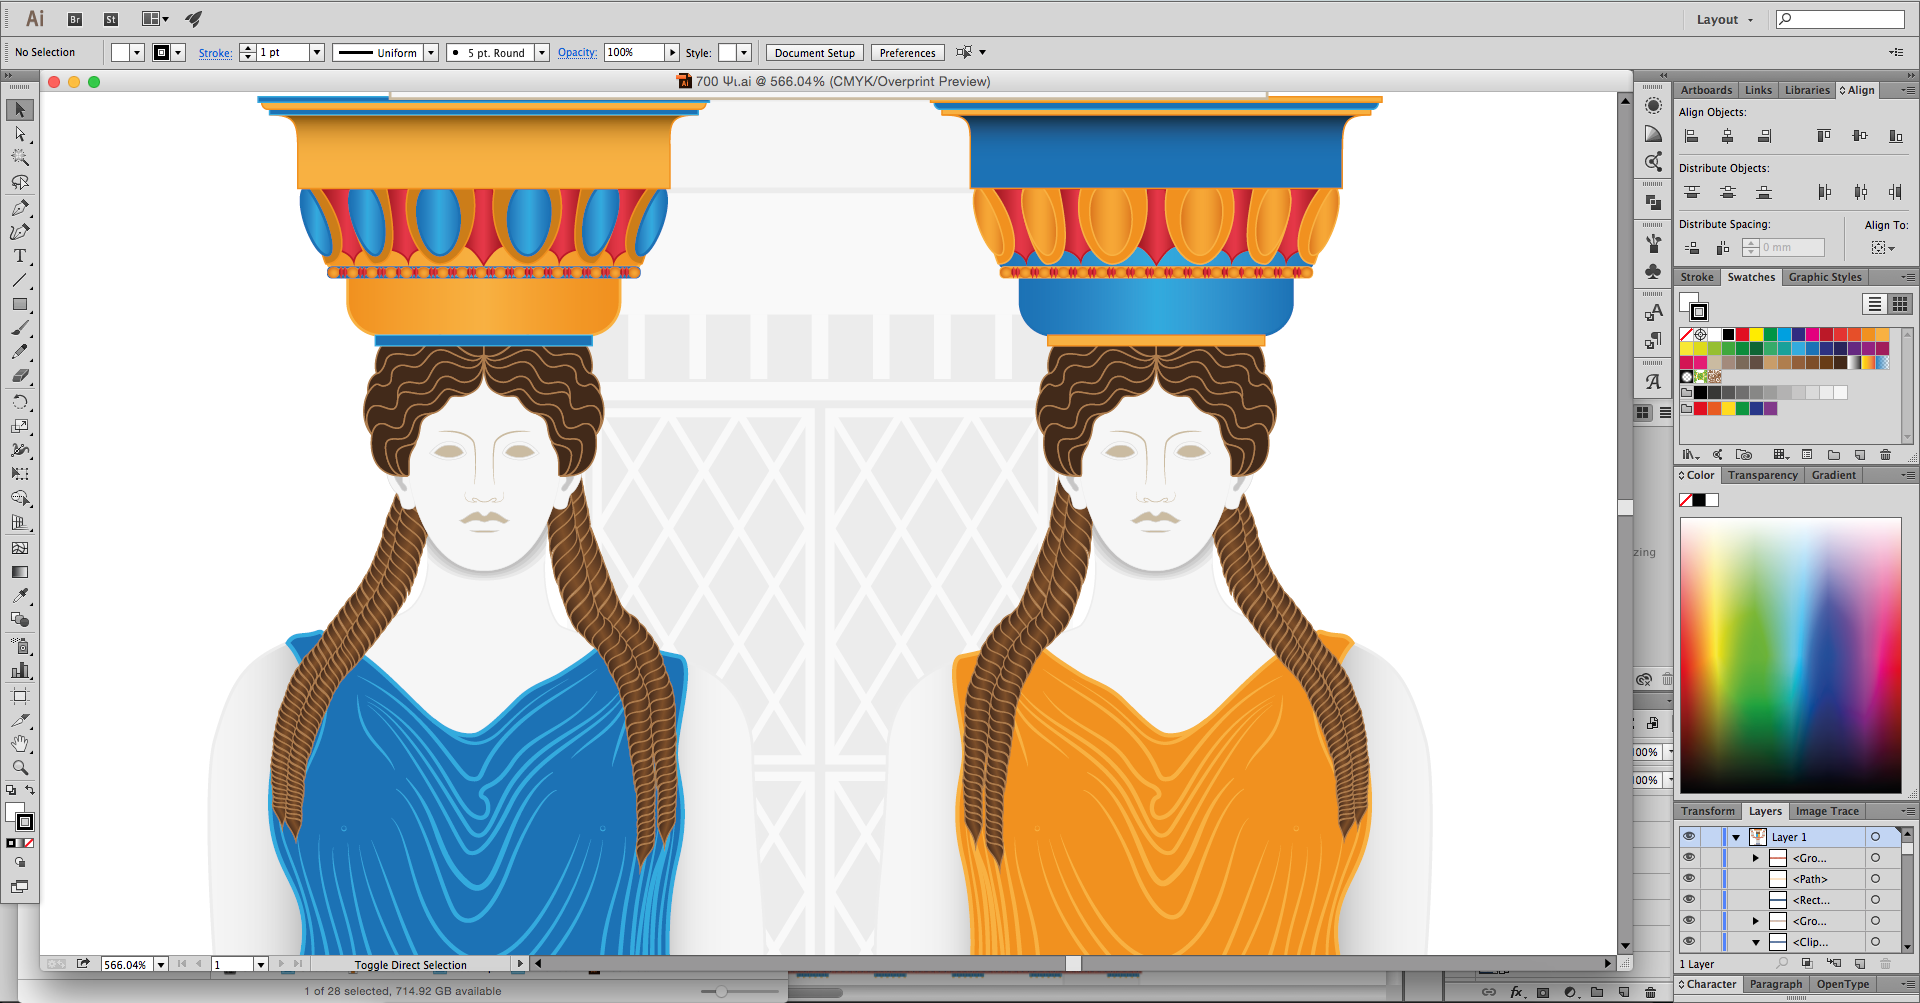Click the Preferences button

coord(908,53)
